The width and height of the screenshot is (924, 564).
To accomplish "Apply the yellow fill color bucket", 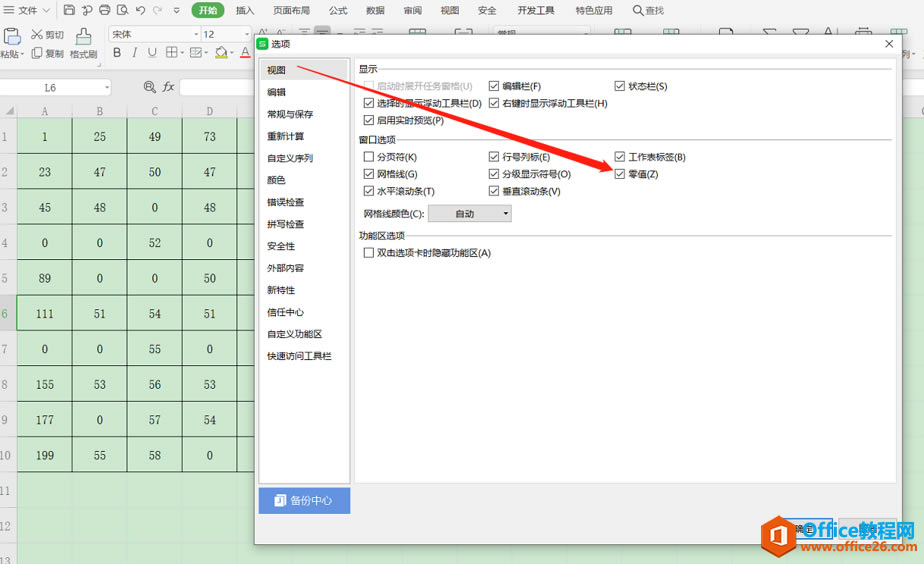I will click(x=221, y=52).
